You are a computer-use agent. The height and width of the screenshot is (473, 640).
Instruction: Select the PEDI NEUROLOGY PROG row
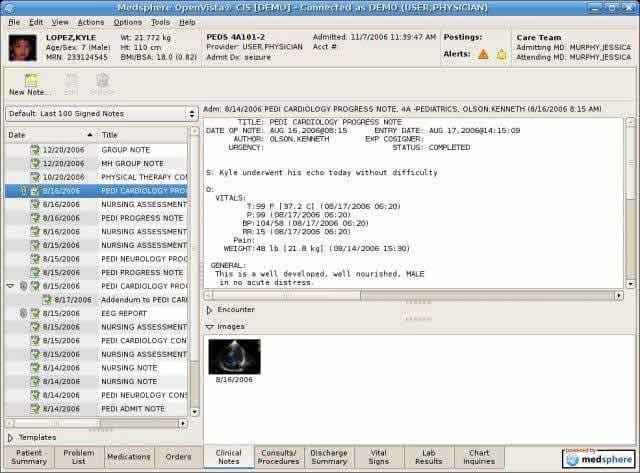[97, 259]
